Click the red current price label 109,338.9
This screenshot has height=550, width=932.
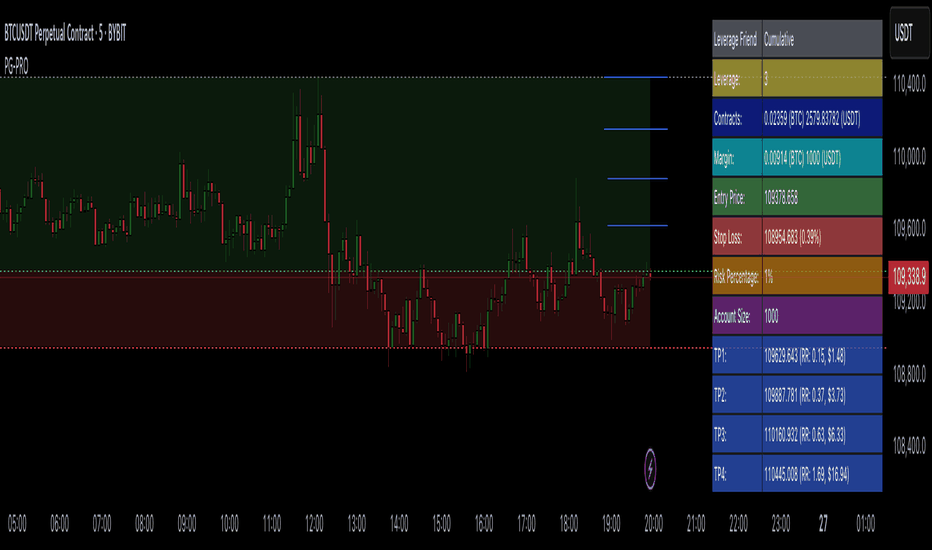[x=908, y=276]
